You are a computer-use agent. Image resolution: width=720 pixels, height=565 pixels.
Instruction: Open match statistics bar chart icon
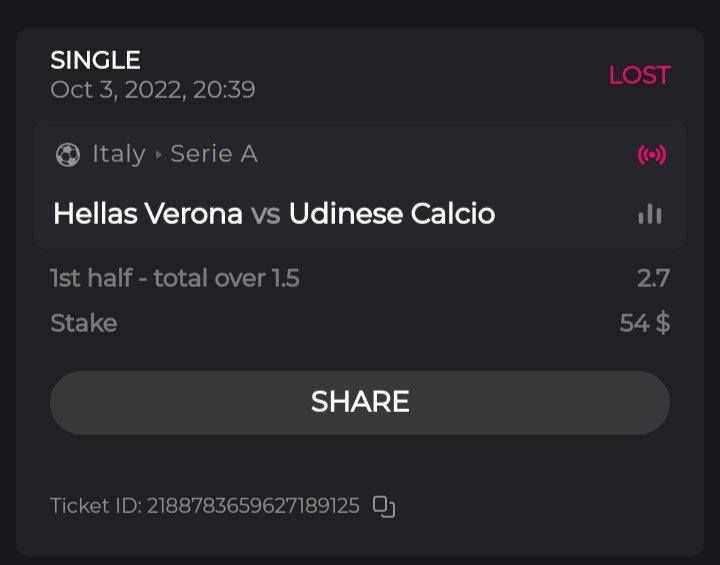[x=650, y=214]
